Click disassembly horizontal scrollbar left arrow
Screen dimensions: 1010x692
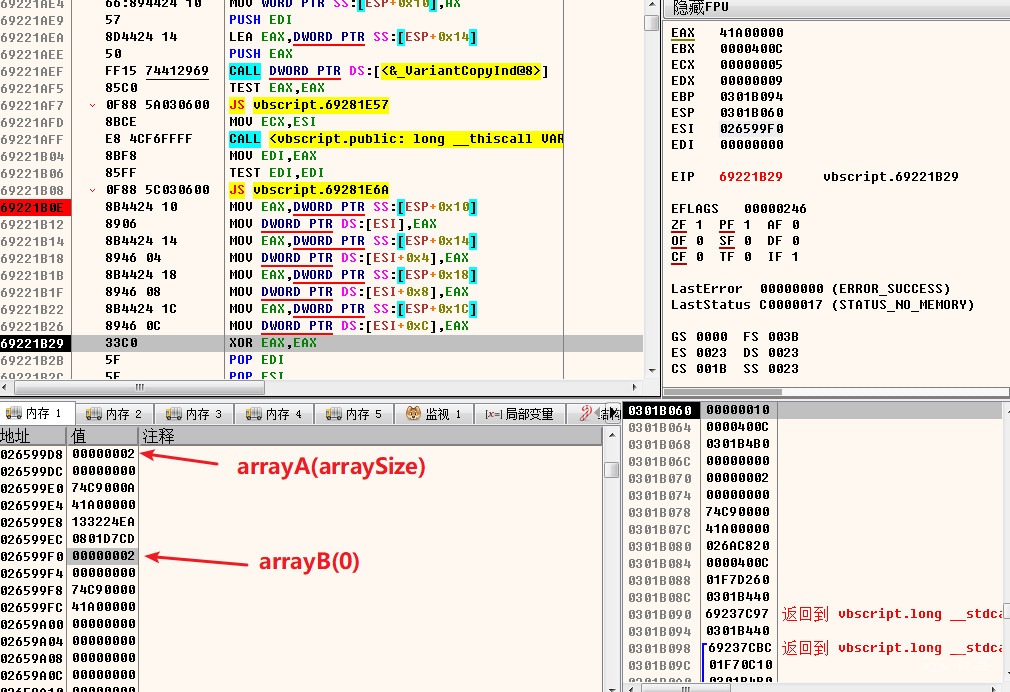tap(6, 387)
